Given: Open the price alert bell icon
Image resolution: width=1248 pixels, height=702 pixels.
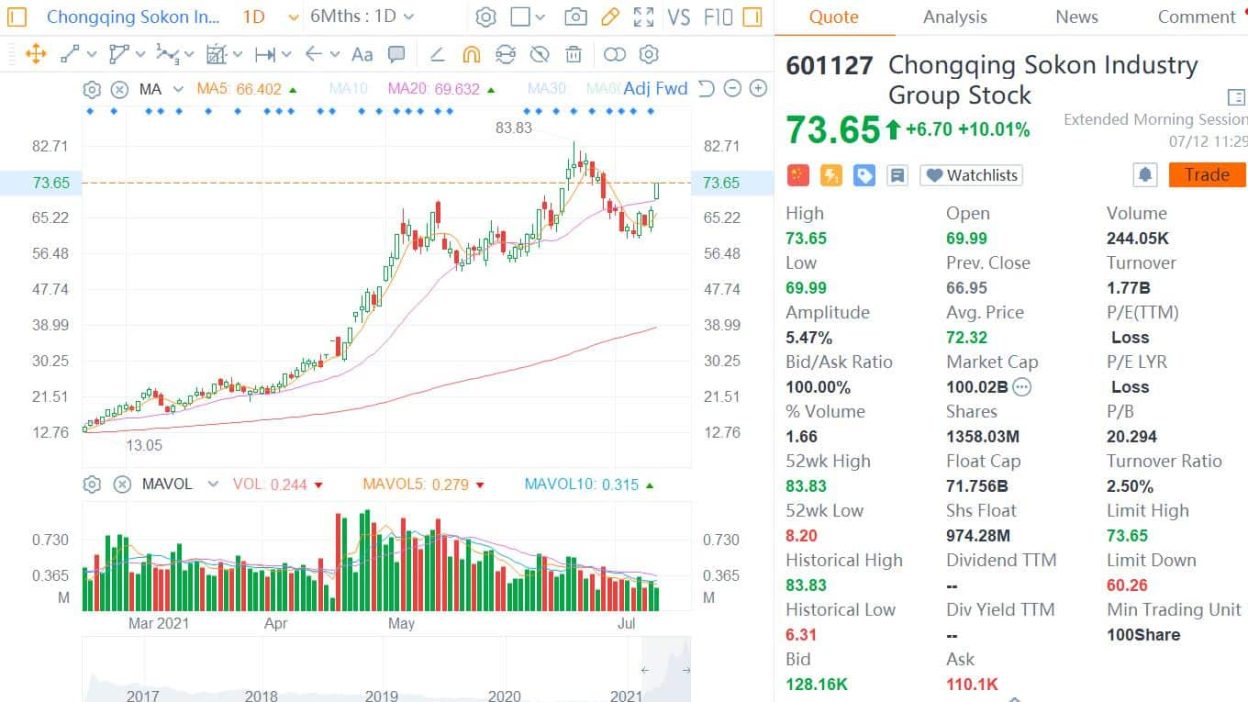Looking at the screenshot, I should coord(1145,175).
